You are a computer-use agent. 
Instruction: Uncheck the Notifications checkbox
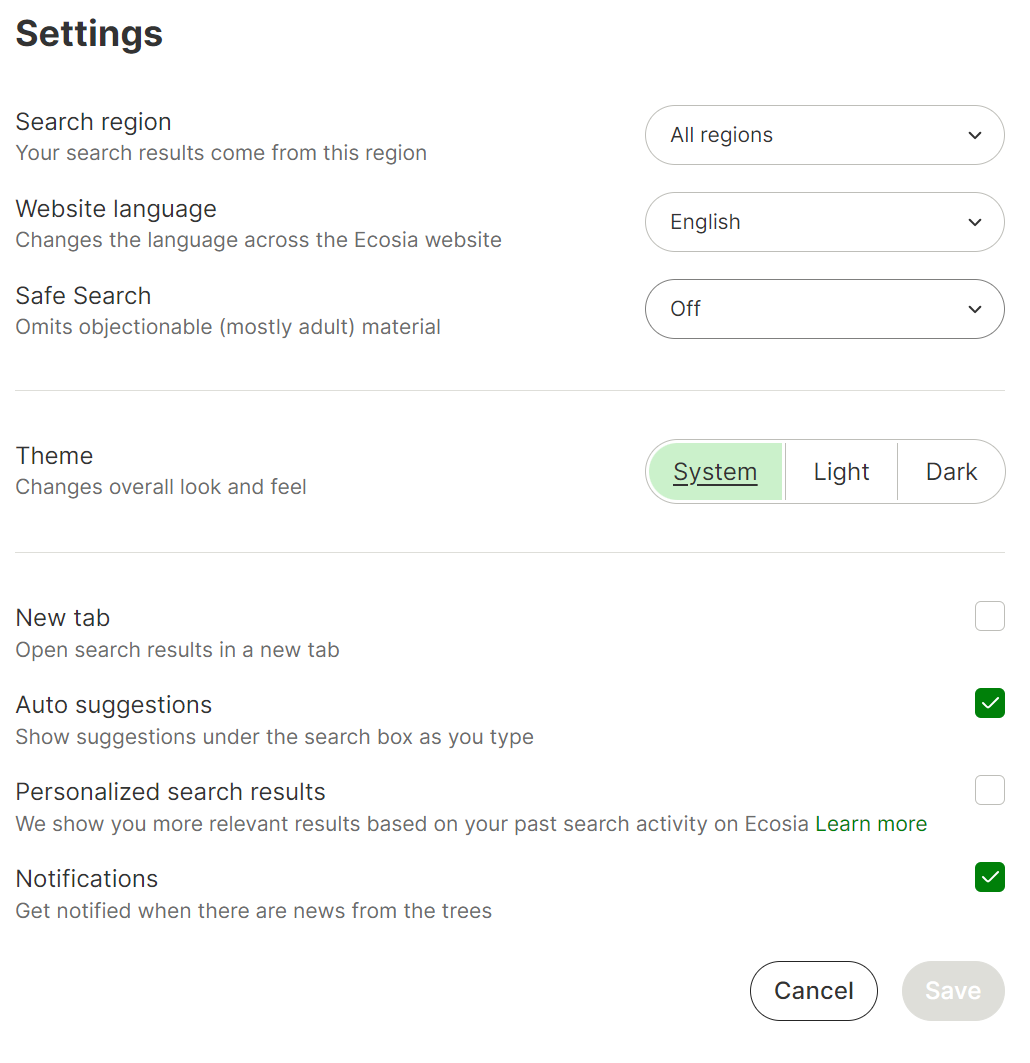[989, 878]
